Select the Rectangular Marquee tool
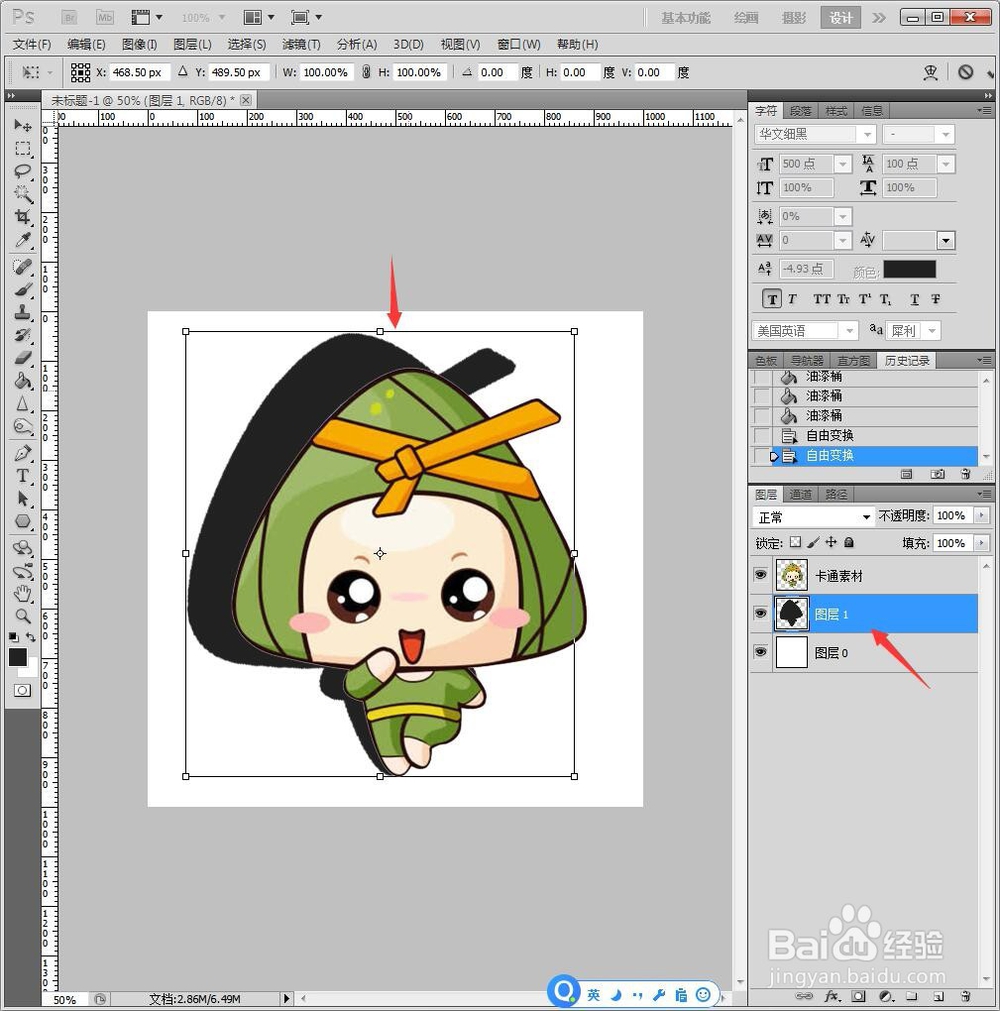This screenshot has width=1000, height=1011. 23,149
